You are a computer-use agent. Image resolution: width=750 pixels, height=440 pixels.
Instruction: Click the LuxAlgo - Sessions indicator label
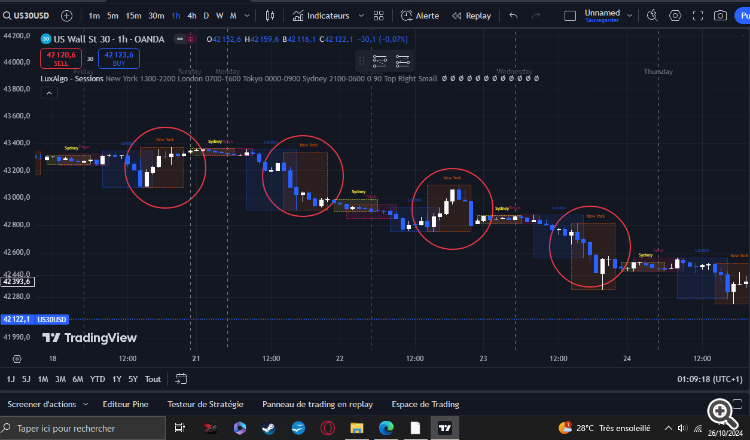72,78
